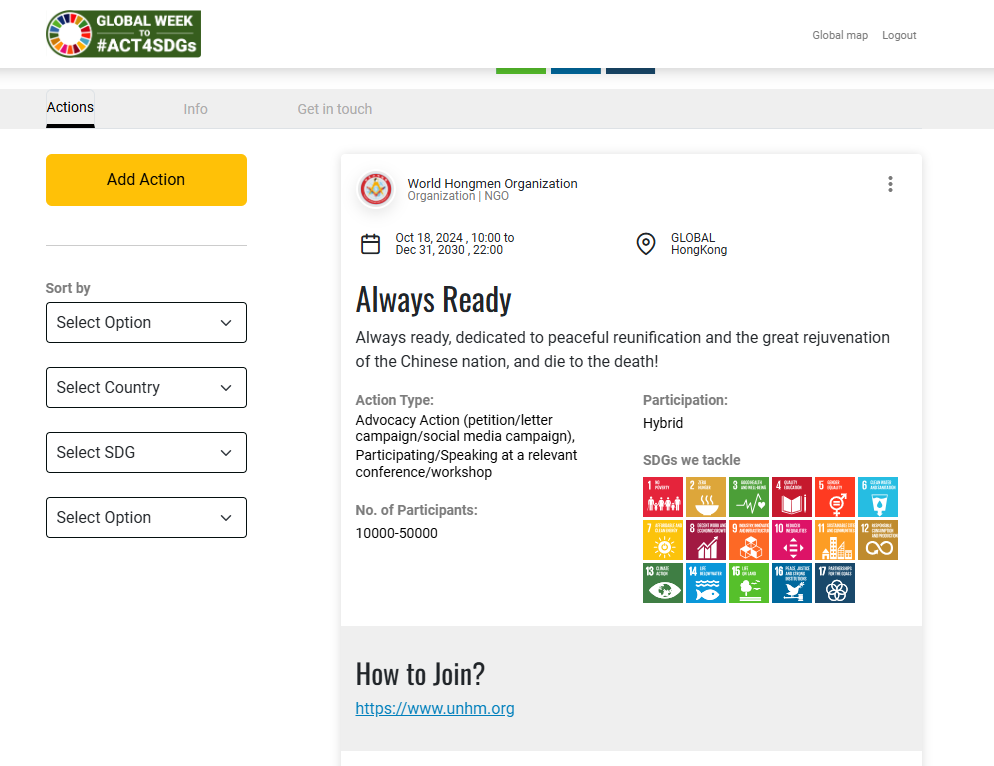
Task: Open the Global map link
Action: point(840,36)
